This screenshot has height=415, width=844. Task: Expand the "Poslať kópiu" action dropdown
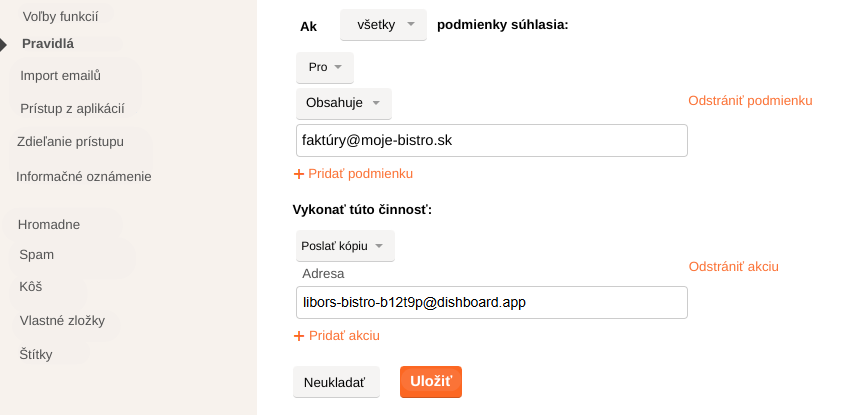point(345,246)
